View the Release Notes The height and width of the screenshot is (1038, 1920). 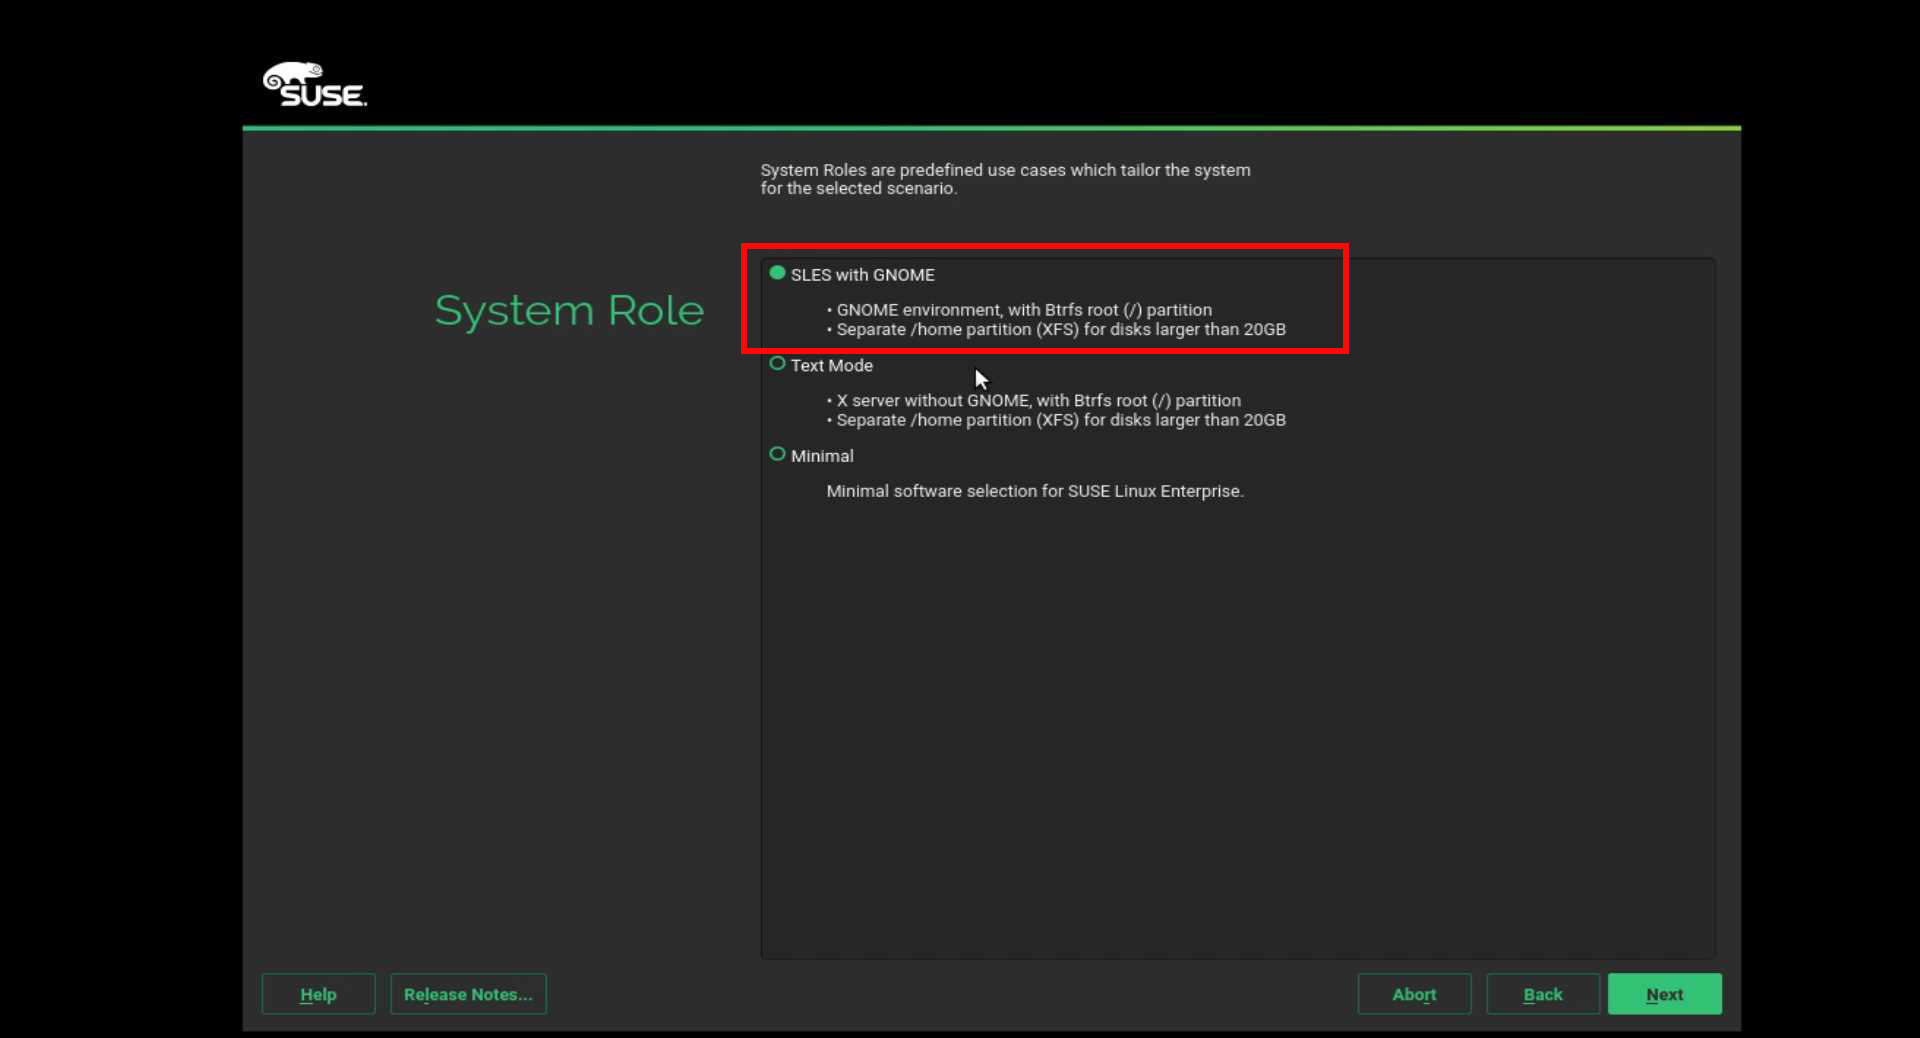pyautogui.click(x=468, y=994)
